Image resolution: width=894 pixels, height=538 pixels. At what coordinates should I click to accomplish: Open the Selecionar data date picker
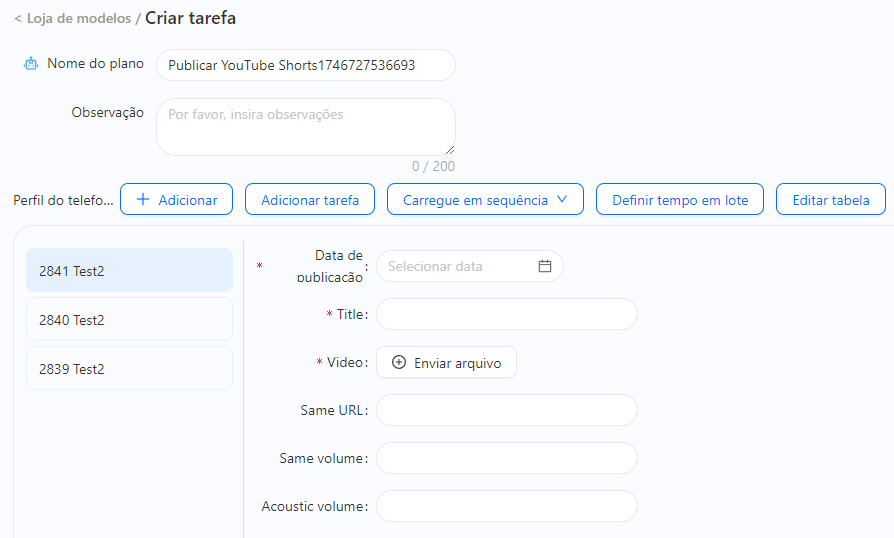[470, 266]
